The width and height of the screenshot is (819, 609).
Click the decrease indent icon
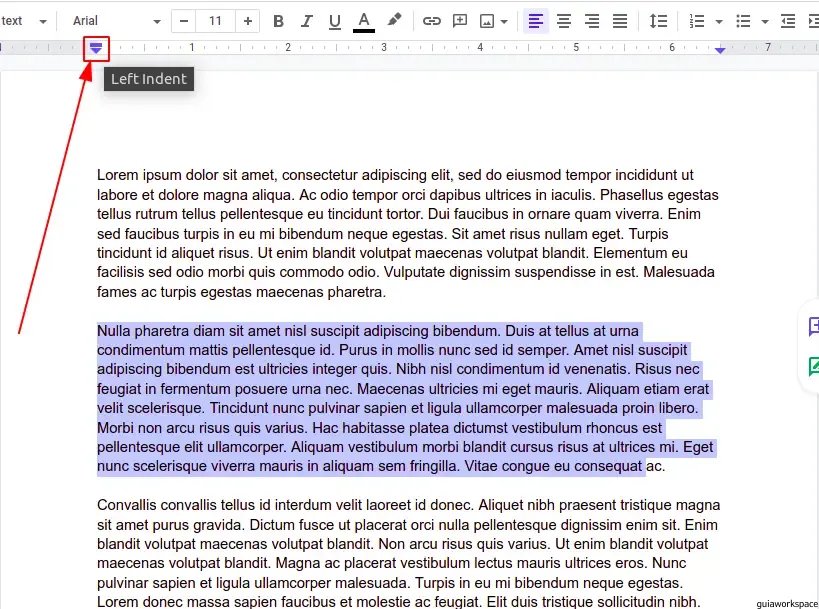tap(788, 21)
